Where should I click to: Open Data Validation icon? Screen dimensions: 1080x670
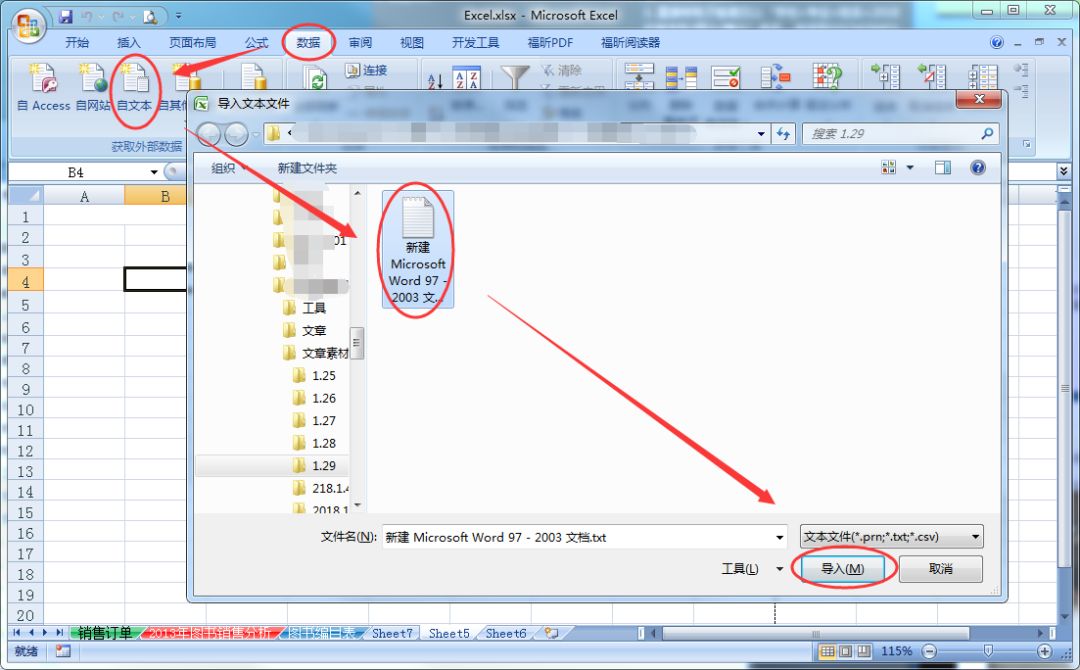tap(726, 76)
